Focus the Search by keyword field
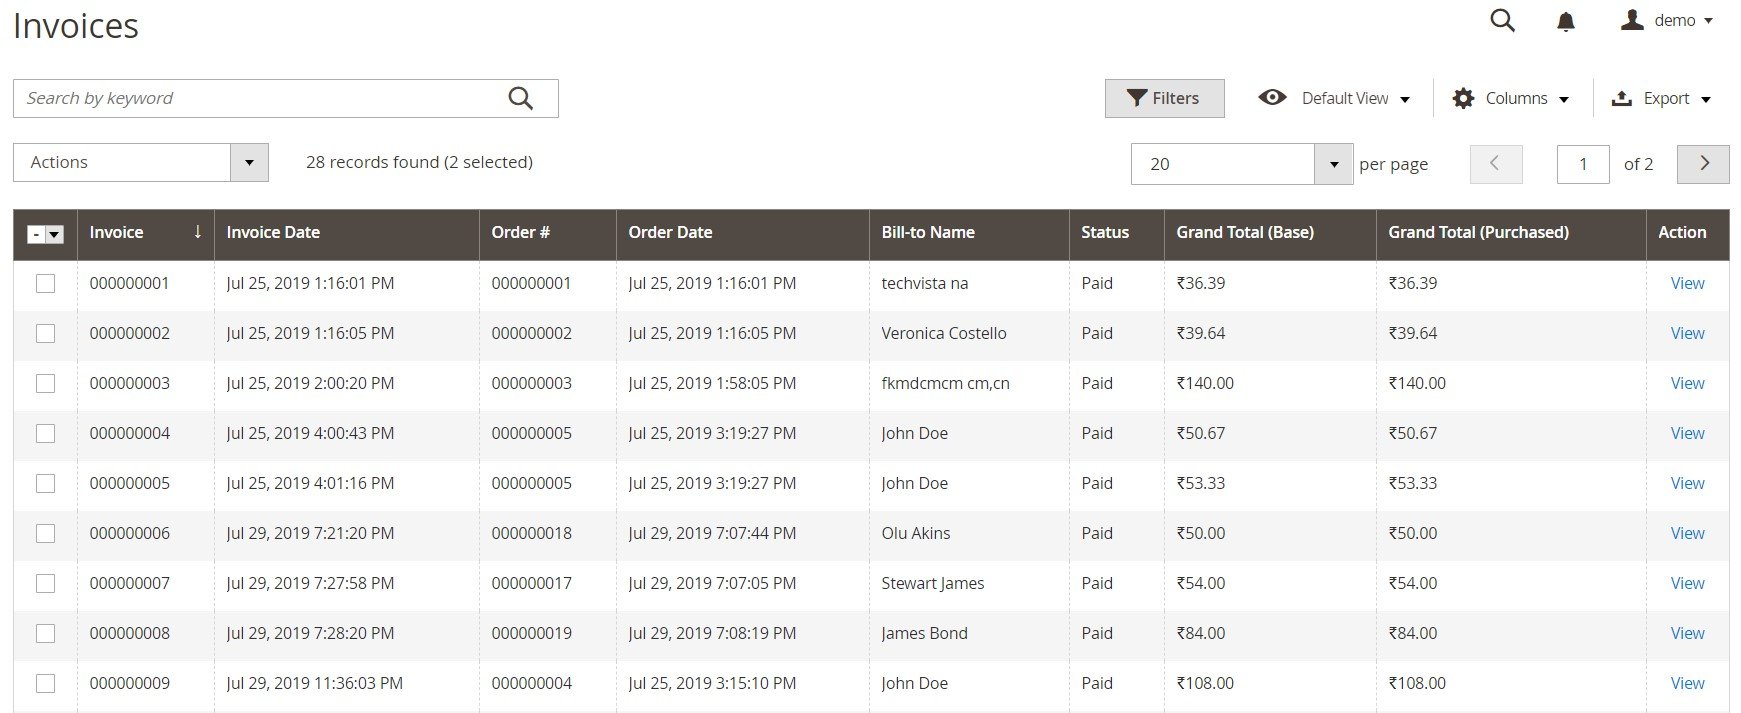The height and width of the screenshot is (713, 1741). [x=285, y=98]
